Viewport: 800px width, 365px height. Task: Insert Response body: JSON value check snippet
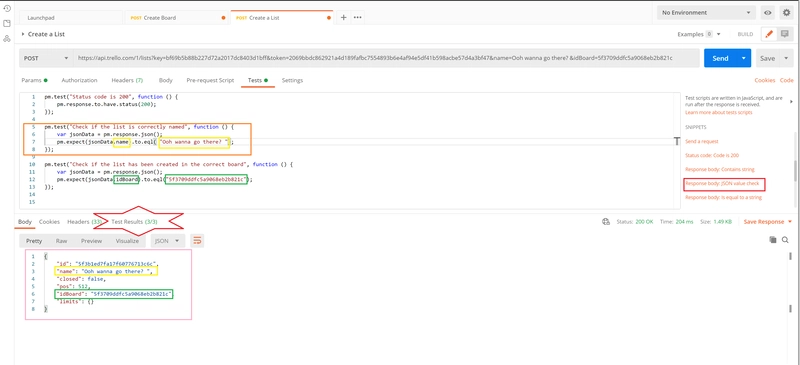(723, 183)
